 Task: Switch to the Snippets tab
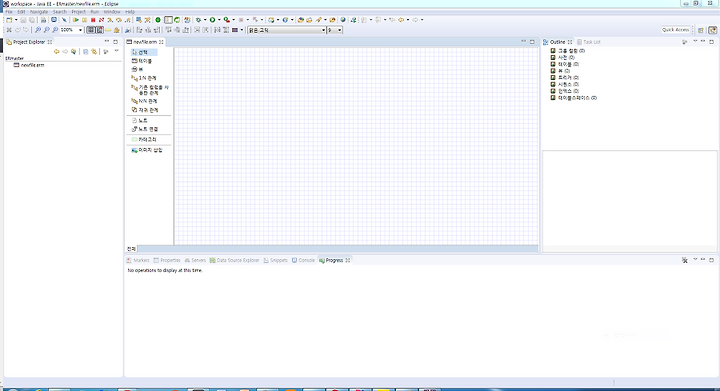point(276,260)
